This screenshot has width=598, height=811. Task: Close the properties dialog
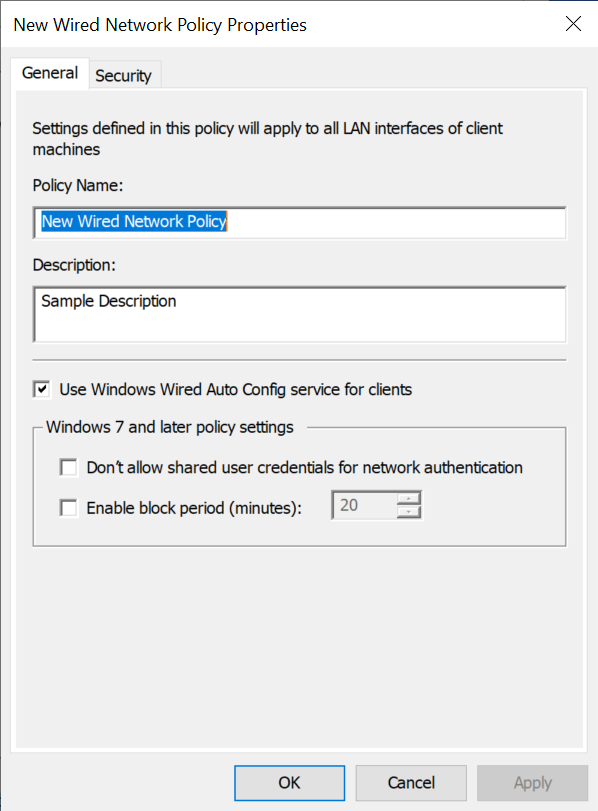click(573, 24)
